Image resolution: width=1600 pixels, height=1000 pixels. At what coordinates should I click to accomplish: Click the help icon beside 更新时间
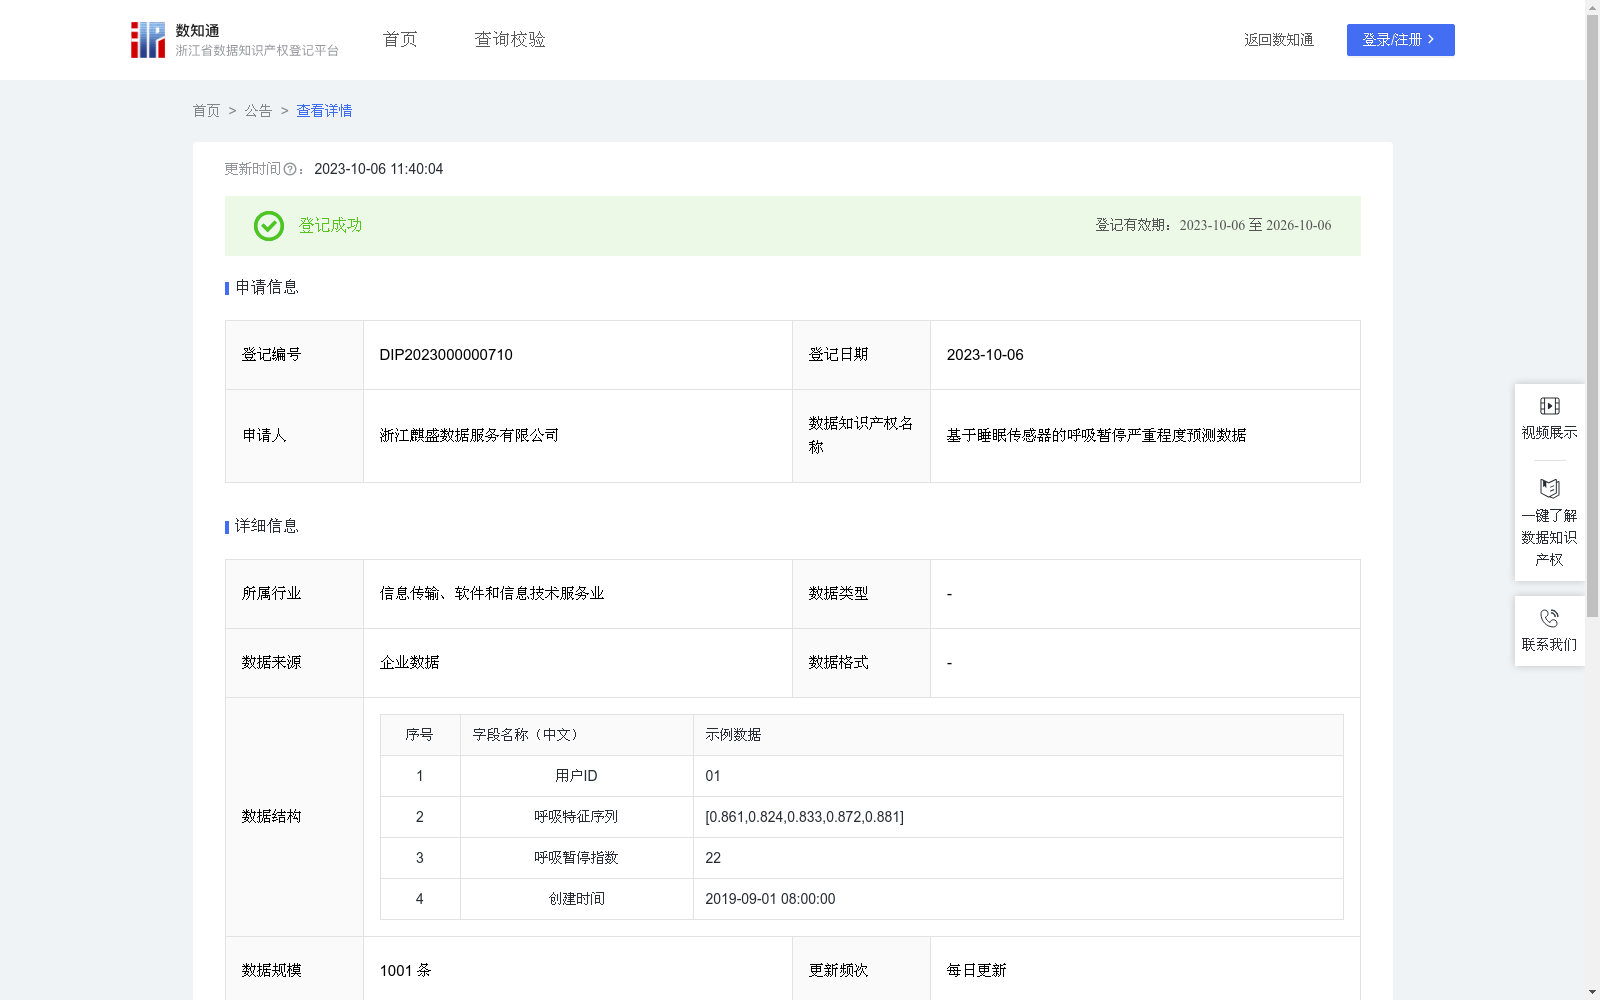click(290, 170)
